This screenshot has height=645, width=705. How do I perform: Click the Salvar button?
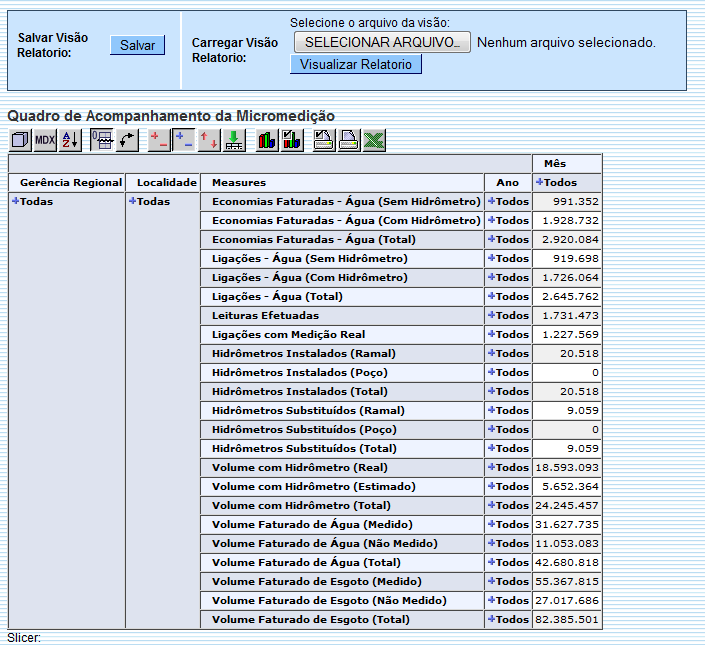(x=137, y=45)
